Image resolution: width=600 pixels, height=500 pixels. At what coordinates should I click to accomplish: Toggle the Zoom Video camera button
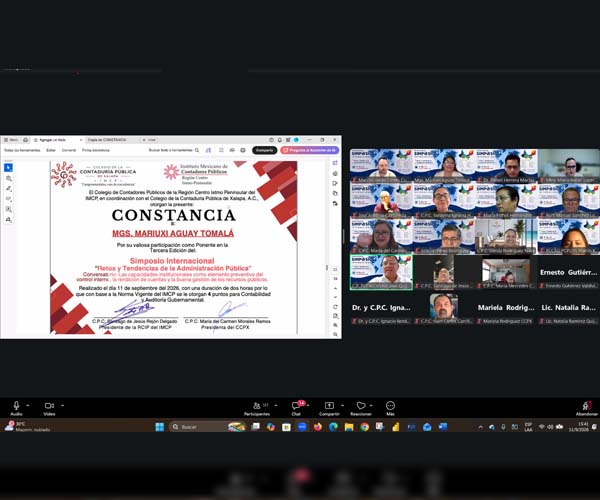49,408
